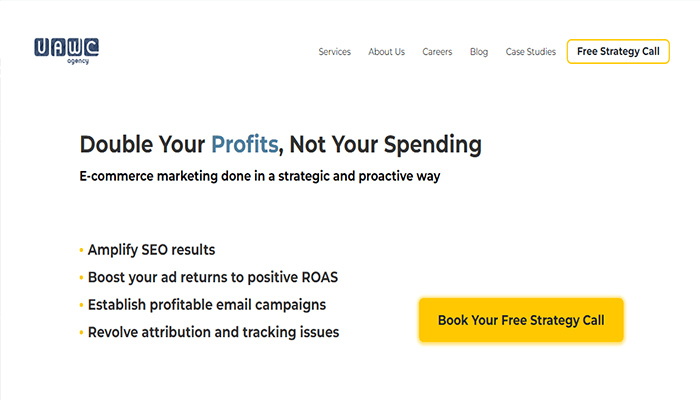Open the Services navigation item

click(x=334, y=52)
